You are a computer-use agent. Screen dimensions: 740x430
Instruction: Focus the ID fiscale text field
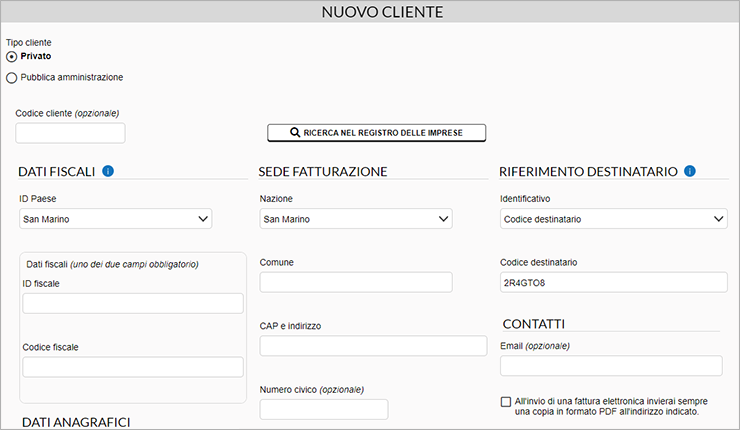pyautogui.click(x=133, y=304)
